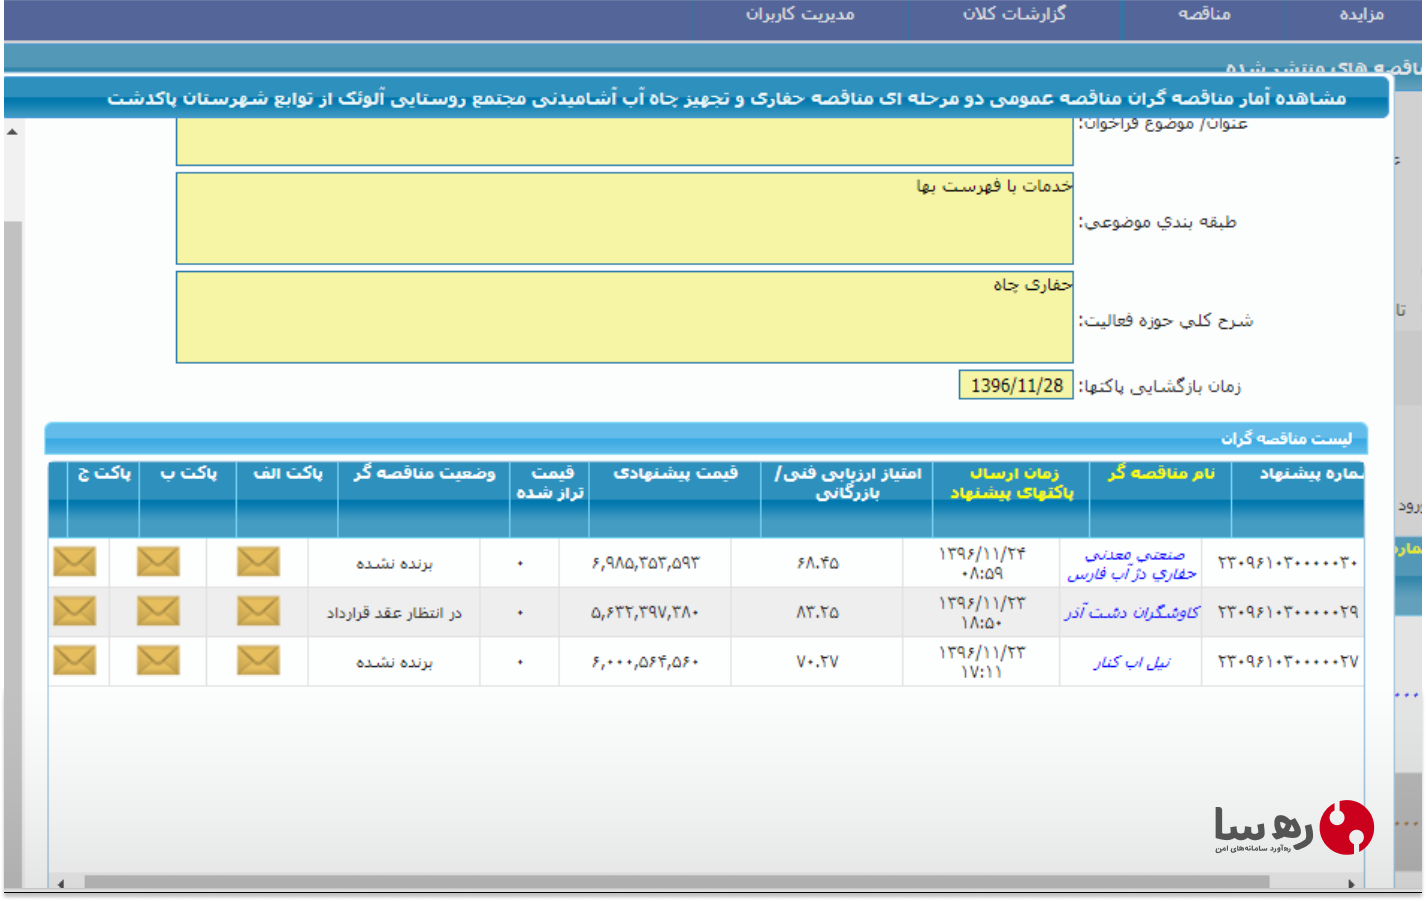Click the لیست مناقصه گران section header
Image resolution: width=1426 pixels, height=901 pixels.
tap(706, 438)
